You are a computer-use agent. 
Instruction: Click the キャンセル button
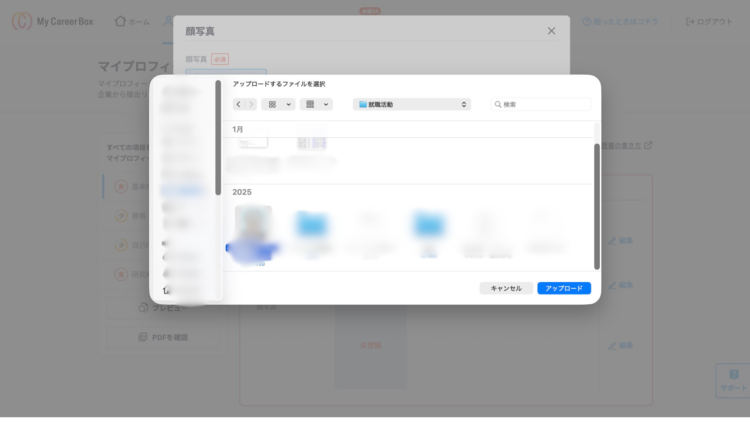point(506,288)
